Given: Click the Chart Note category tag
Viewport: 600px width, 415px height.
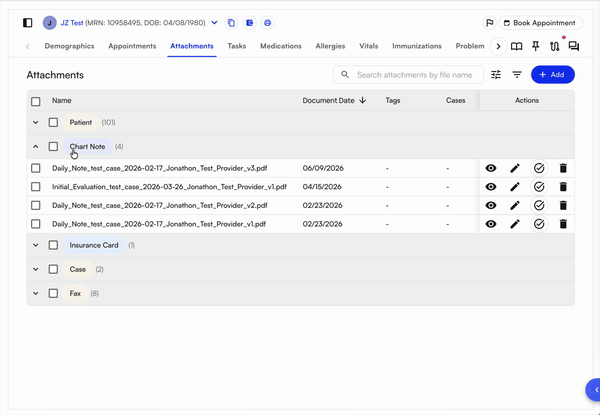Looking at the screenshot, I should [x=87, y=146].
